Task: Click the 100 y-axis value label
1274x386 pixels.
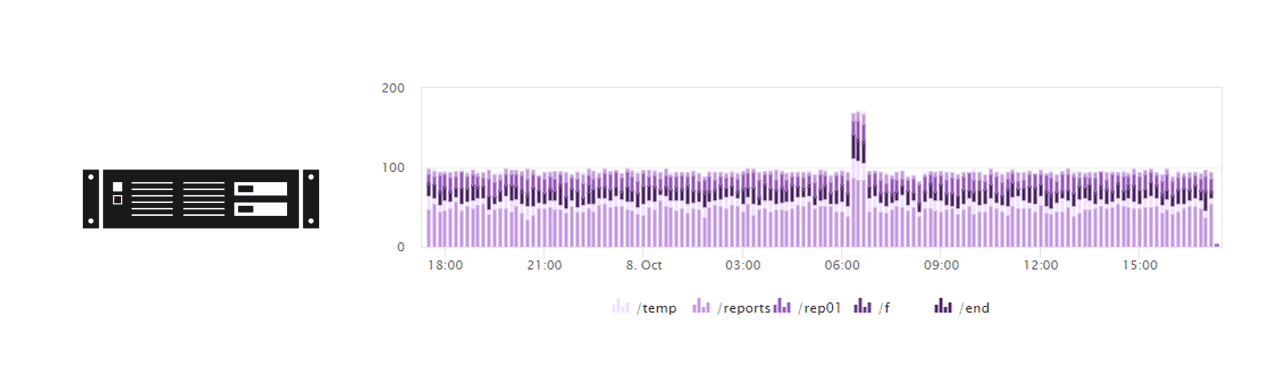Action: click(x=393, y=167)
